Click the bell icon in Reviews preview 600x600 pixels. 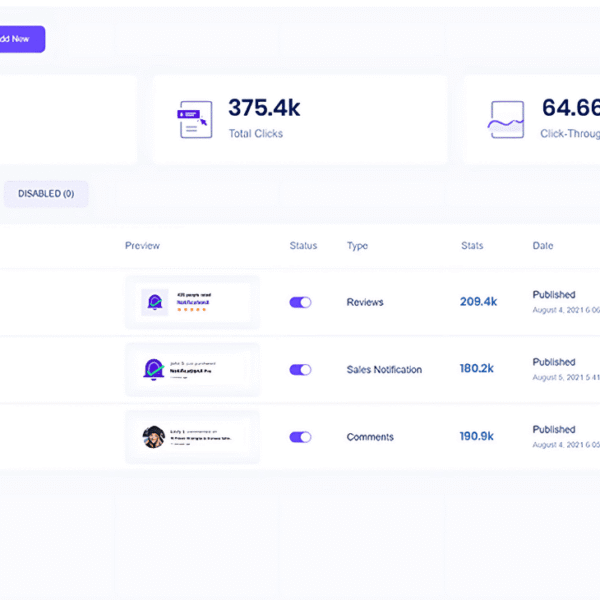coord(154,302)
